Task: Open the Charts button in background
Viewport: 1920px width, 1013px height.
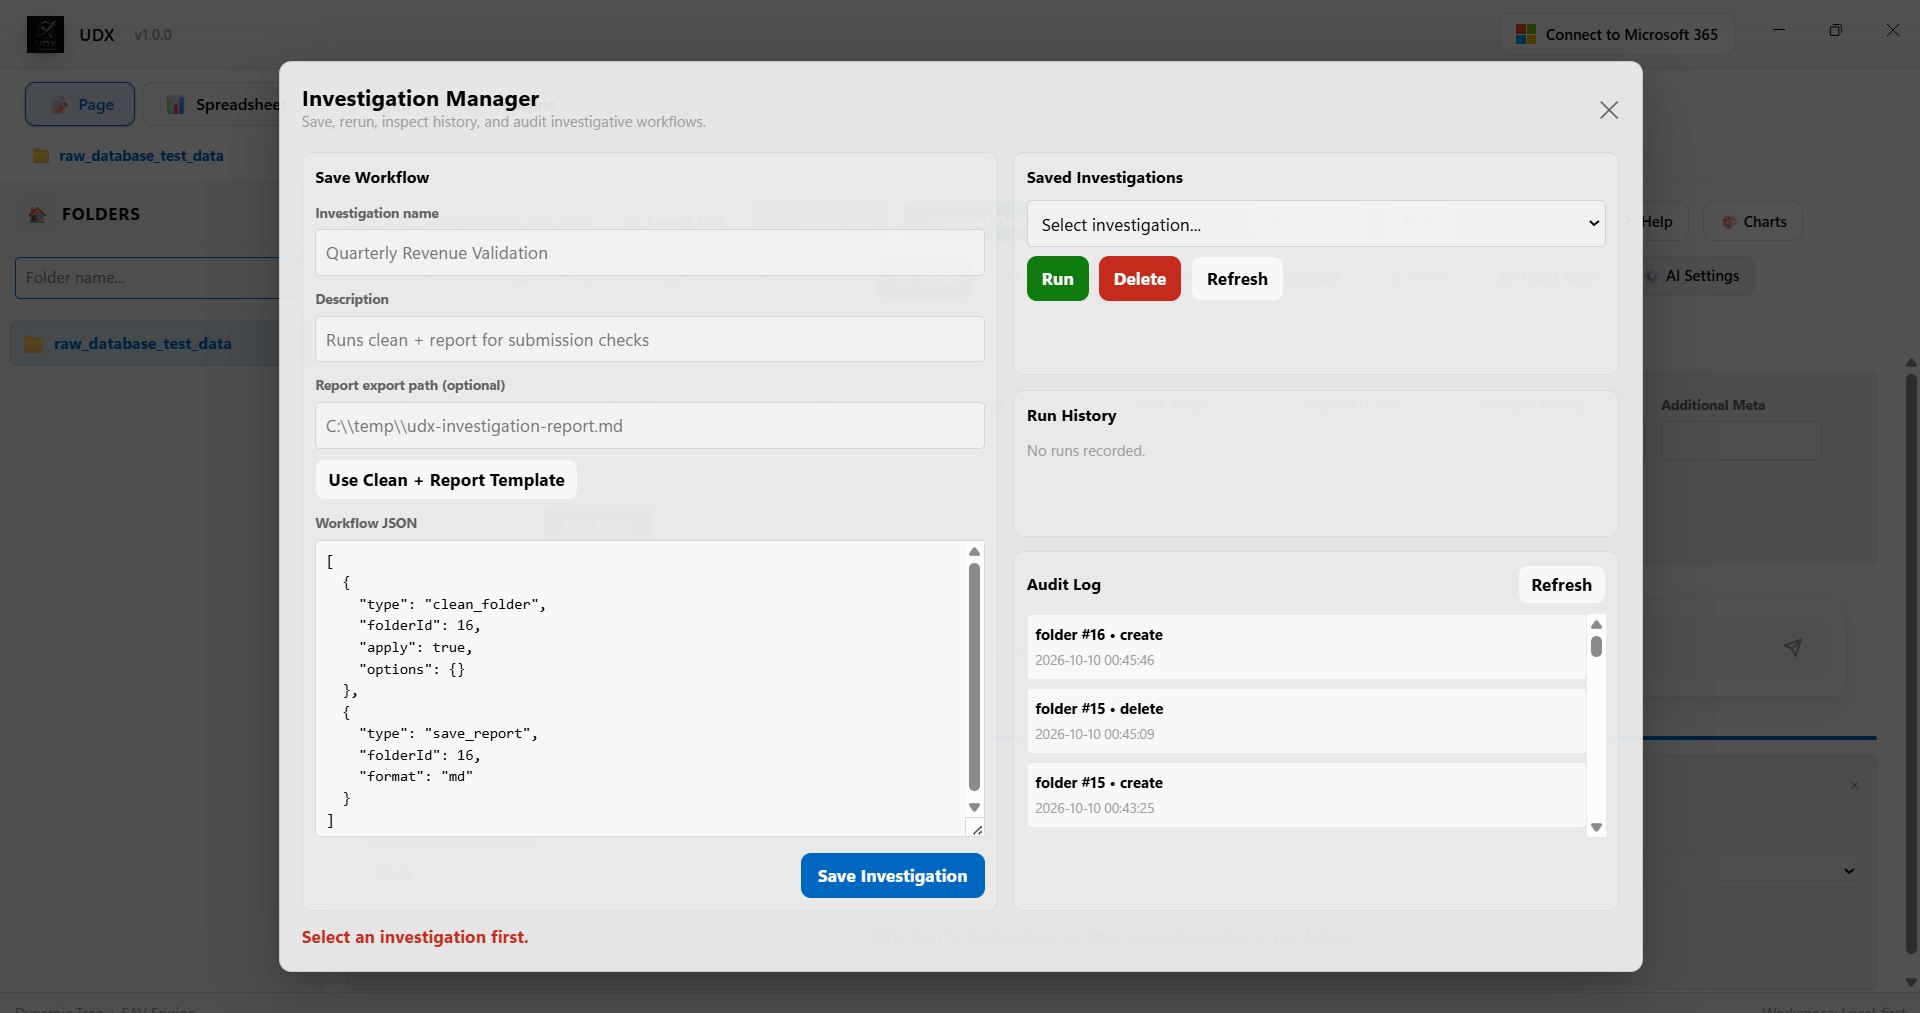Action: pyautogui.click(x=1753, y=222)
